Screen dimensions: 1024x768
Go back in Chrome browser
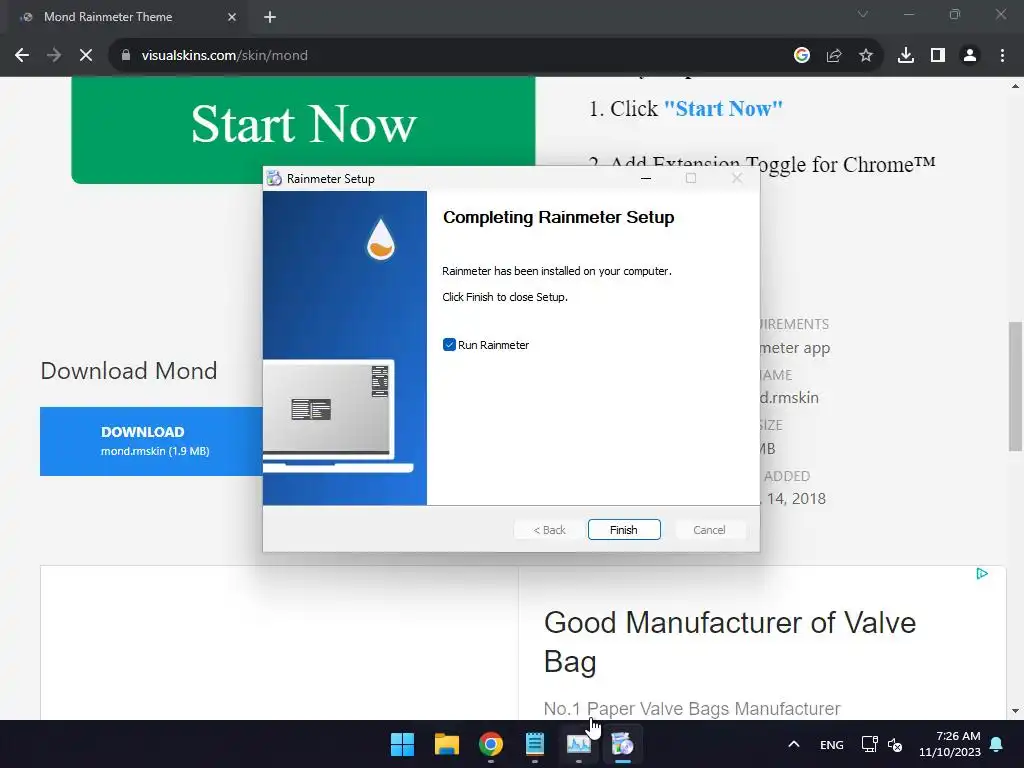click(22, 56)
